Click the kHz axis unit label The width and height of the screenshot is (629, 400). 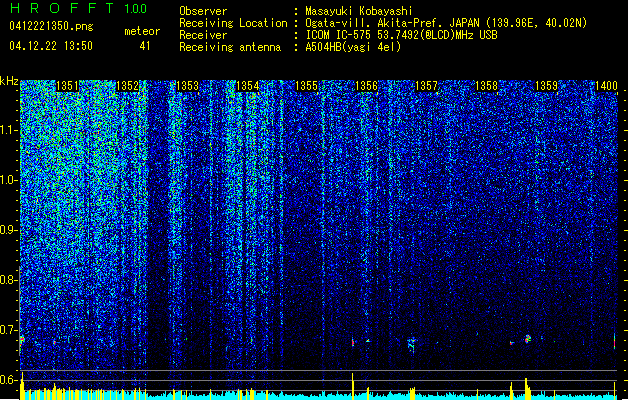9,81
